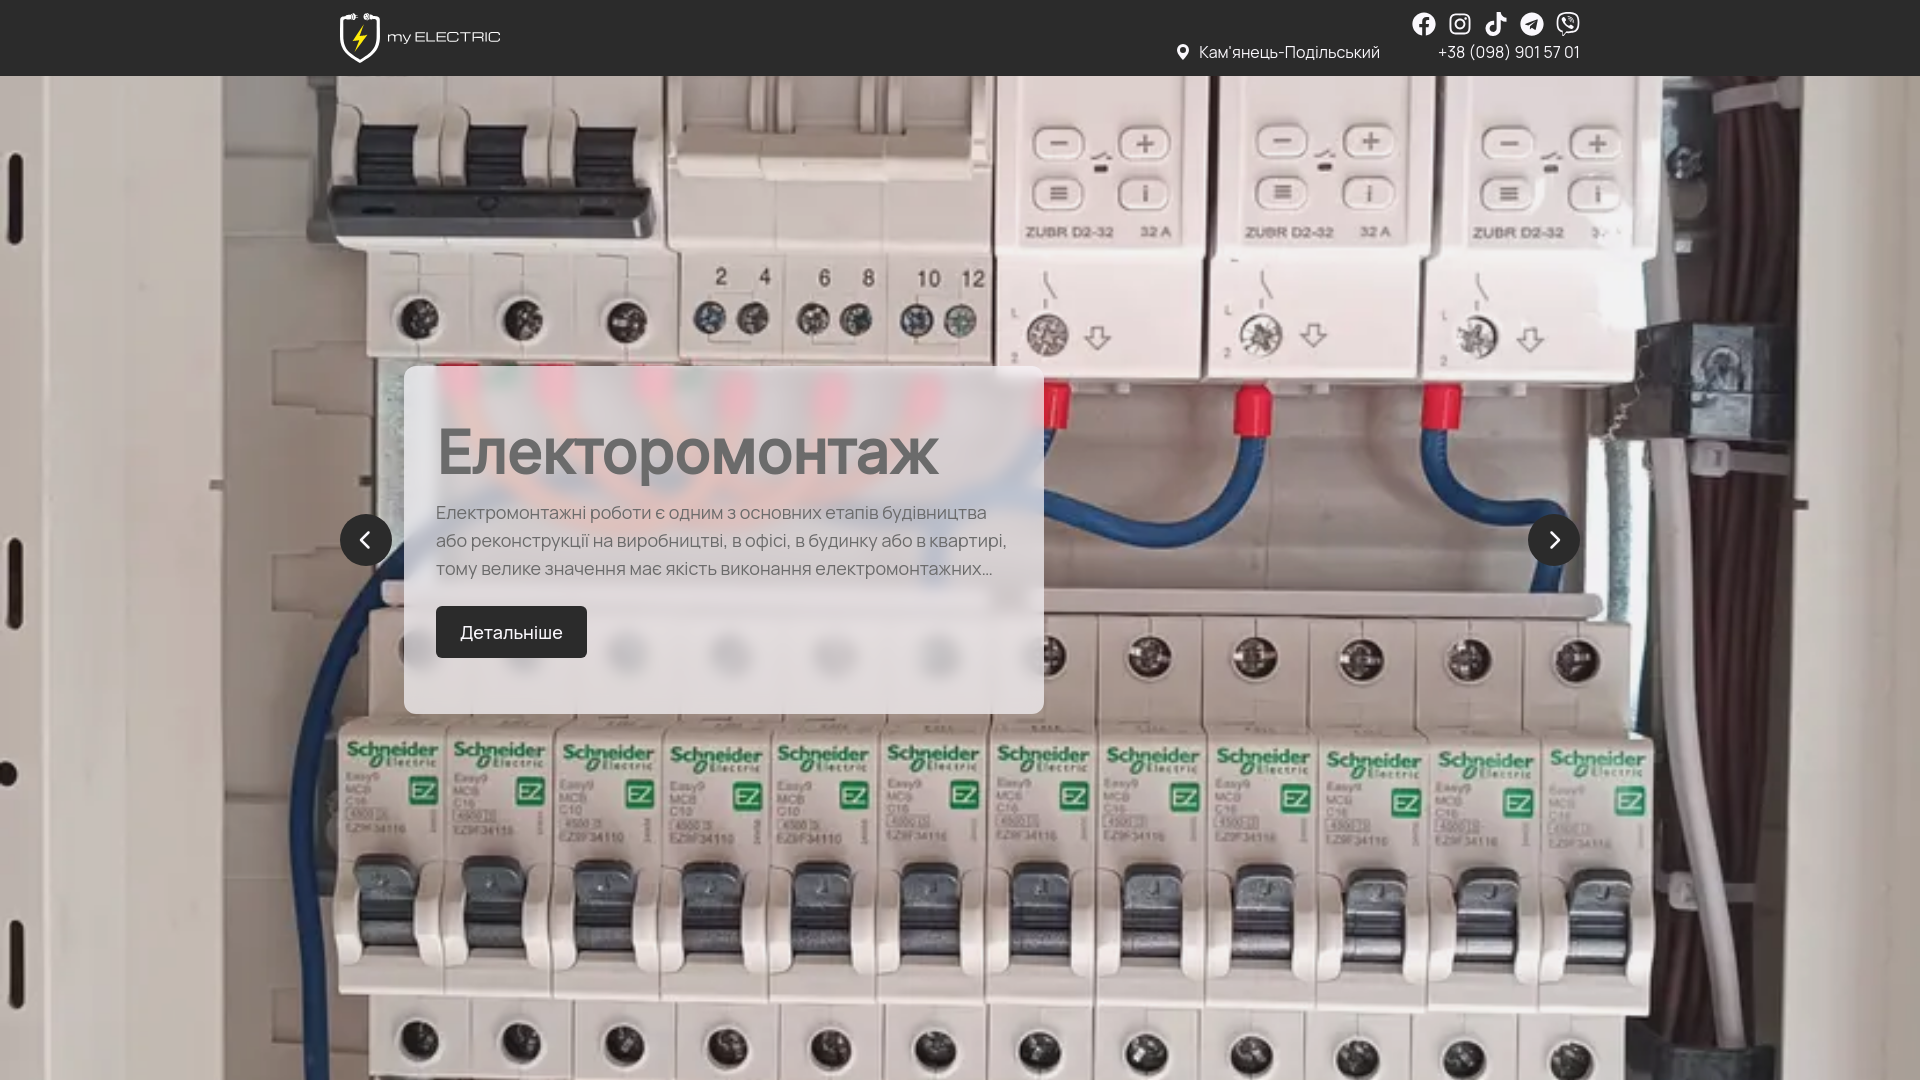This screenshot has height=1080, width=1920.
Task: Call the +38 (098) 901 57 01 number
Action: tap(1509, 52)
